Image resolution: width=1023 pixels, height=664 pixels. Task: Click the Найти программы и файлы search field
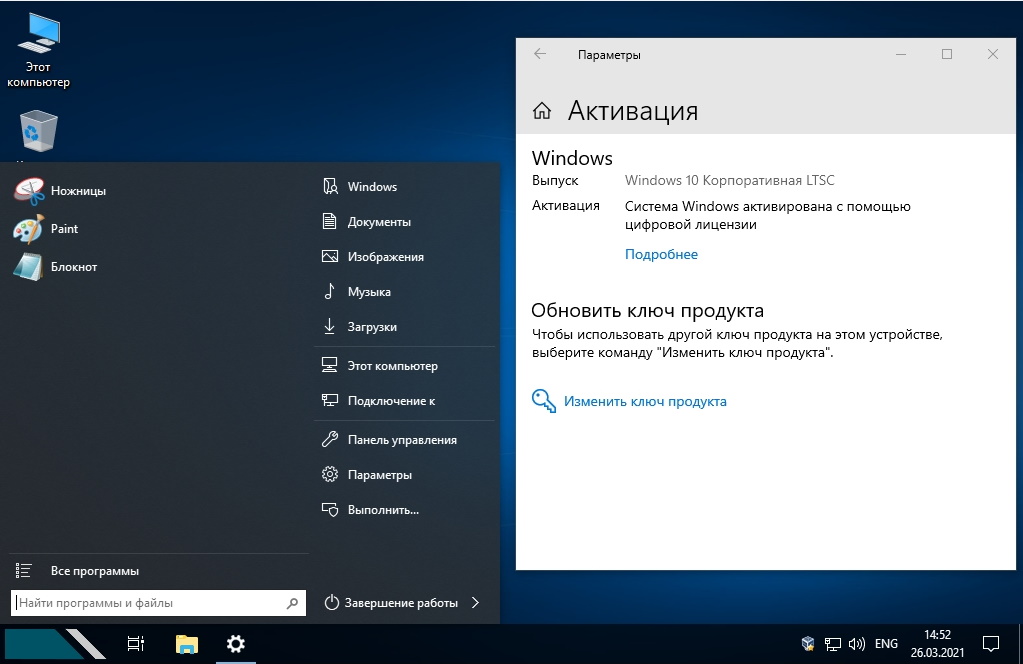[x=148, y=603]
